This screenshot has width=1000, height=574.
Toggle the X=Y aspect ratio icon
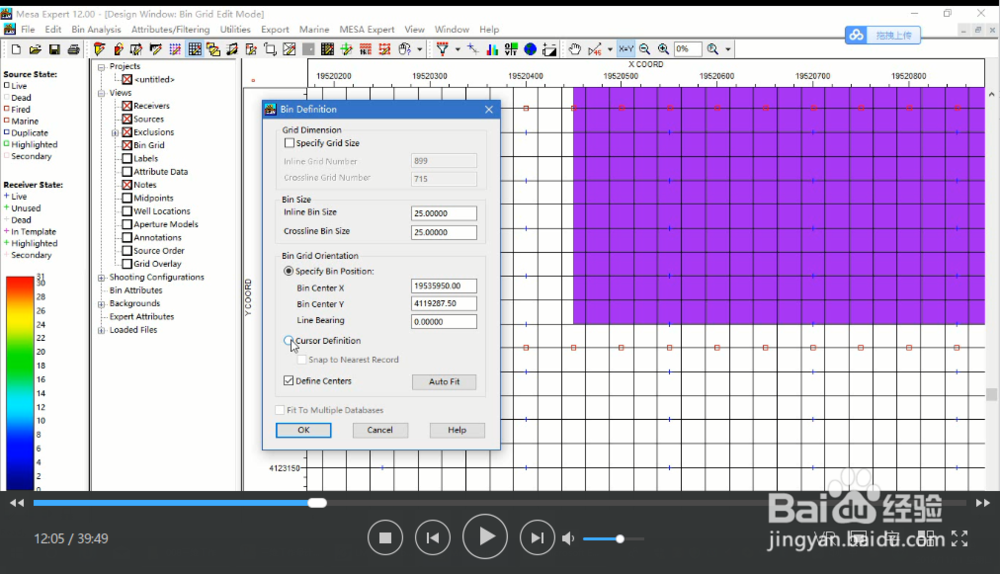626,49
